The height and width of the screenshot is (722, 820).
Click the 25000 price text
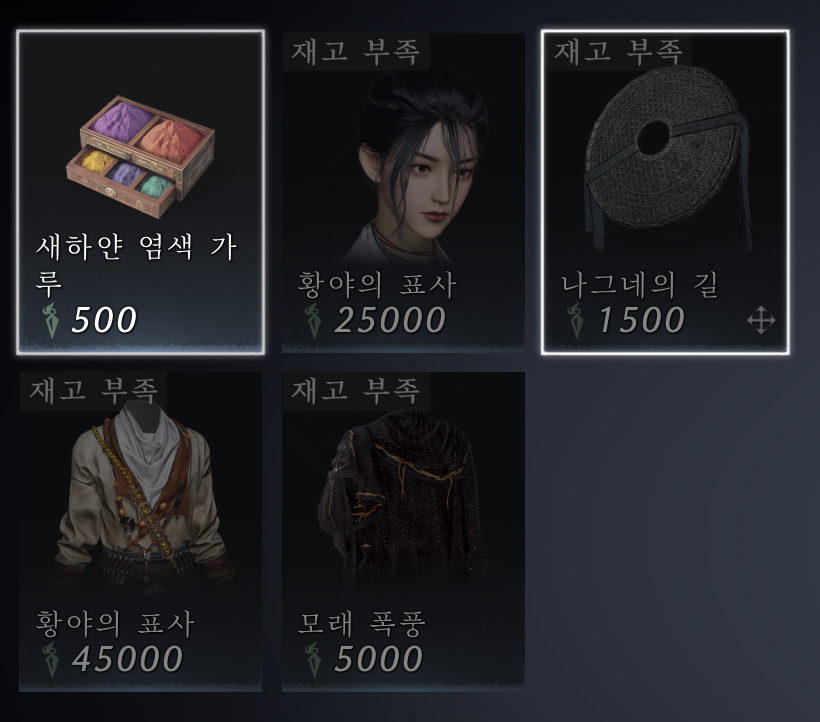(x=390, y=320)
